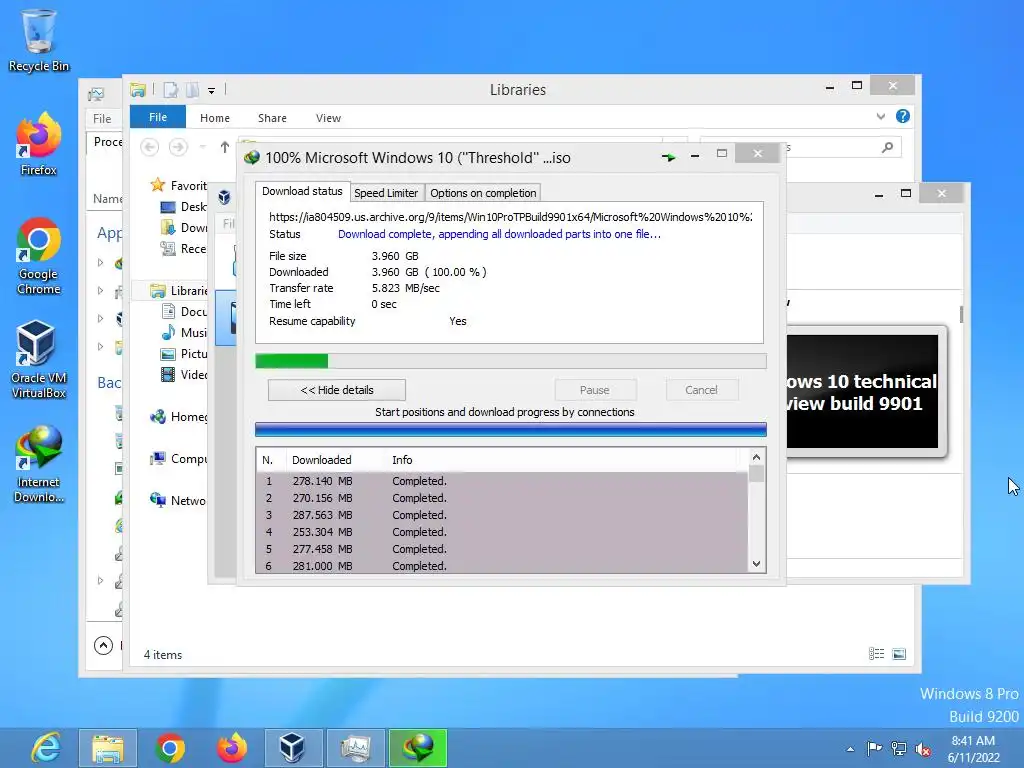
Task: Open Google Chrome desktop shortcut
Action: pyautogui.click(x=39, y=256)
